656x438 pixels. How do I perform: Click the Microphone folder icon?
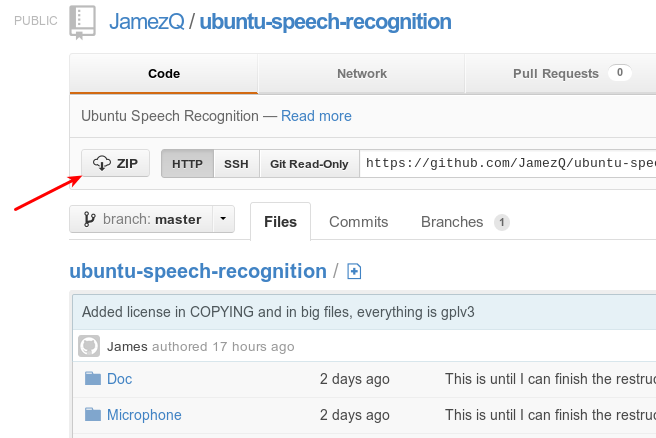click(x=93, y=415)
